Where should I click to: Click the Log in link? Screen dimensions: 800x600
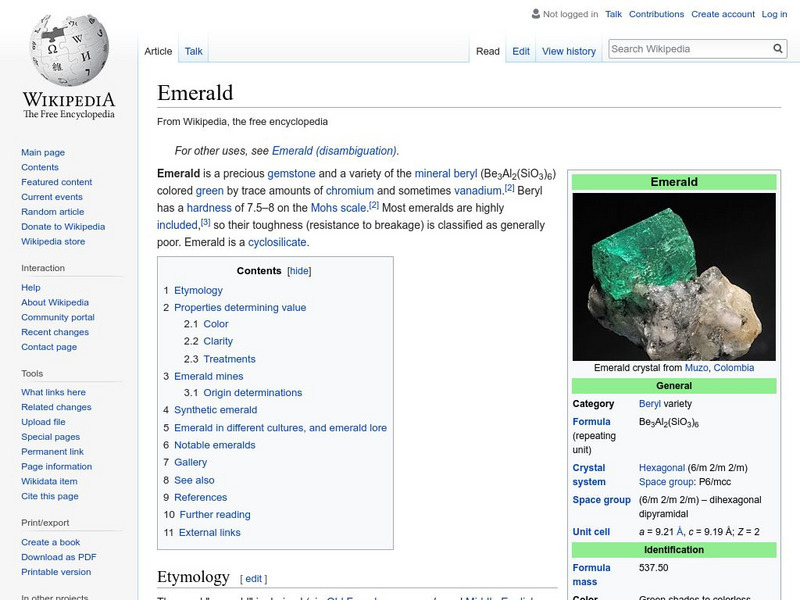[774, 14]
